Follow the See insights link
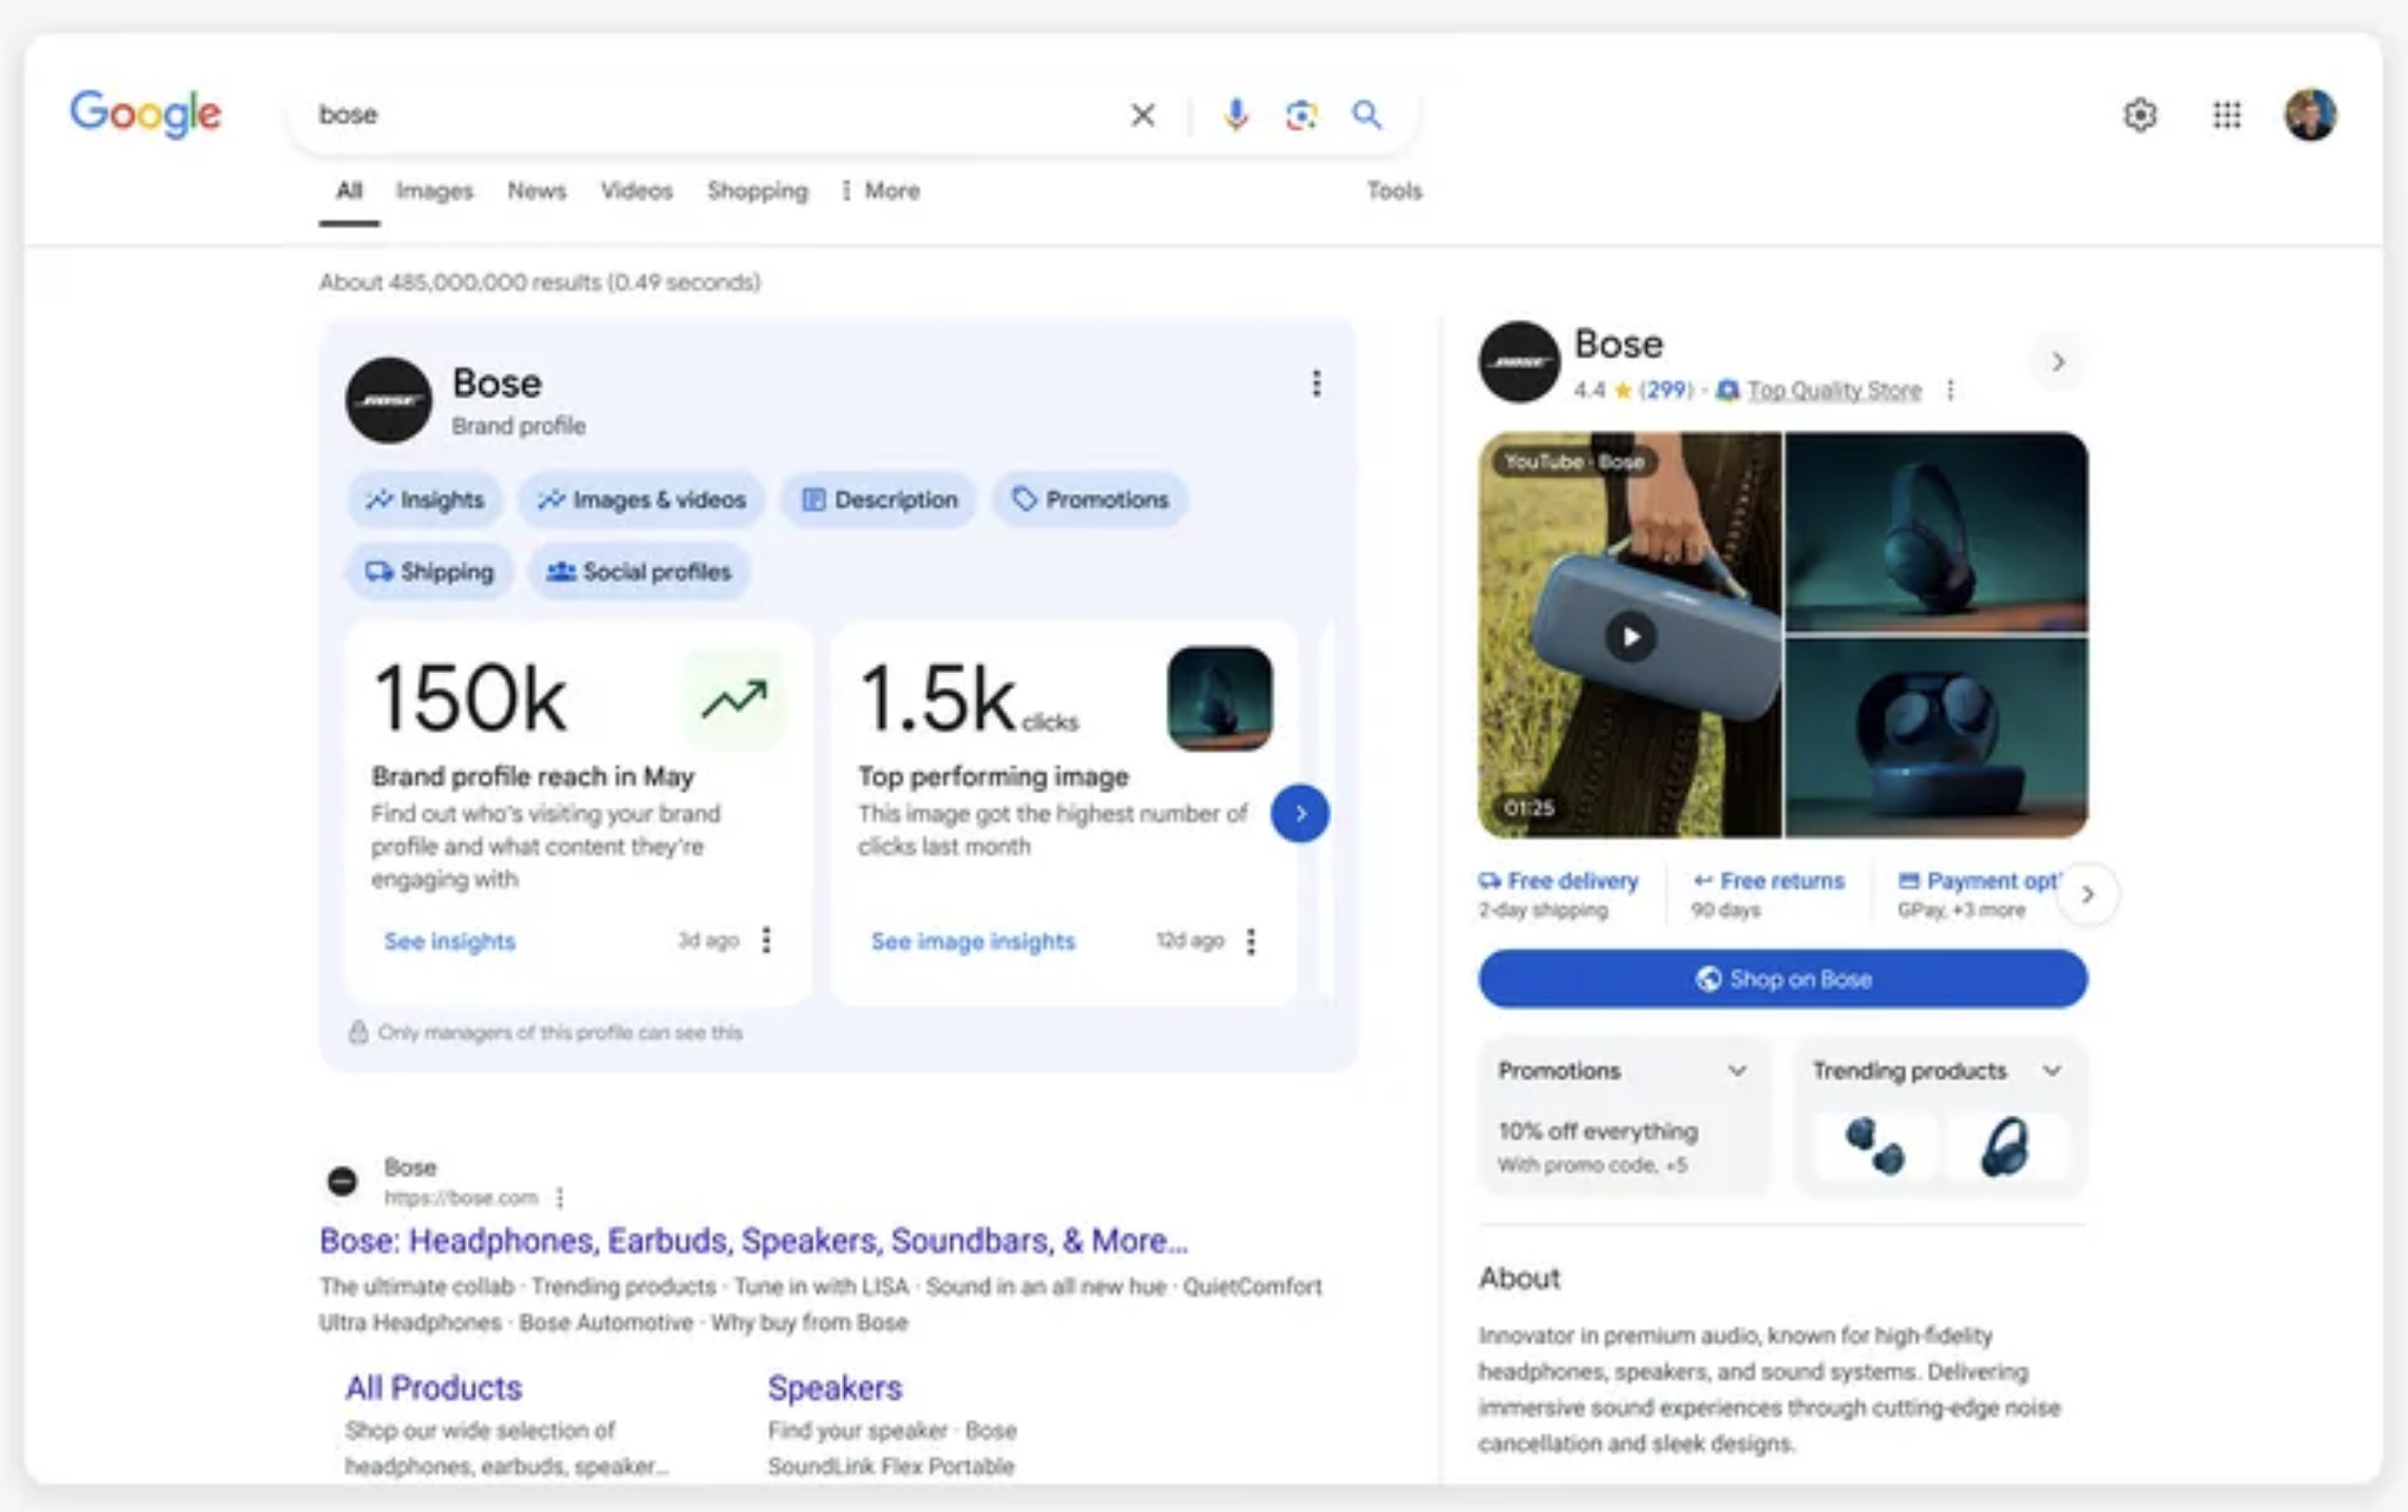 coord(450,941)
